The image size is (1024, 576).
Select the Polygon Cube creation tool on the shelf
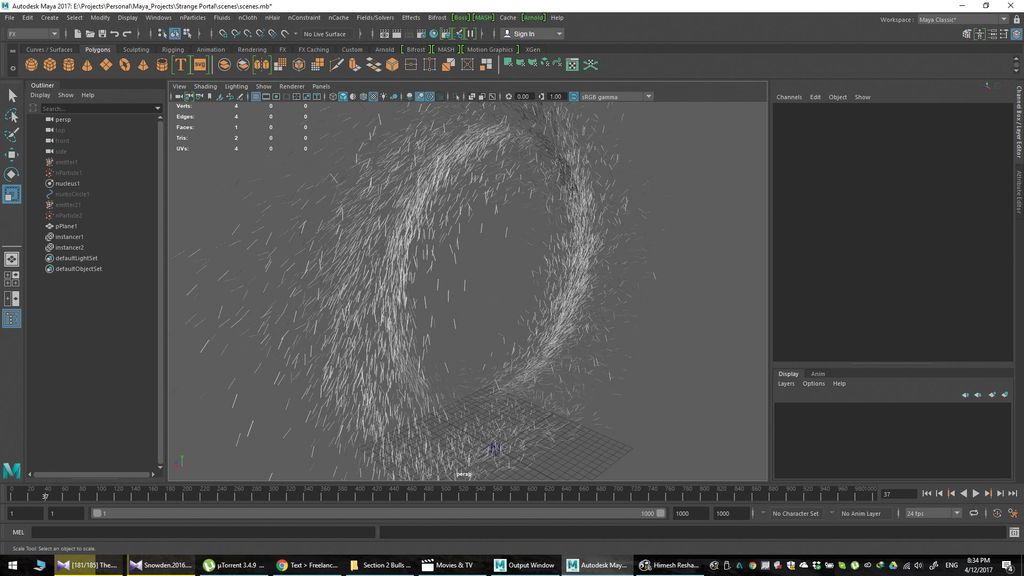coord(50,64)
